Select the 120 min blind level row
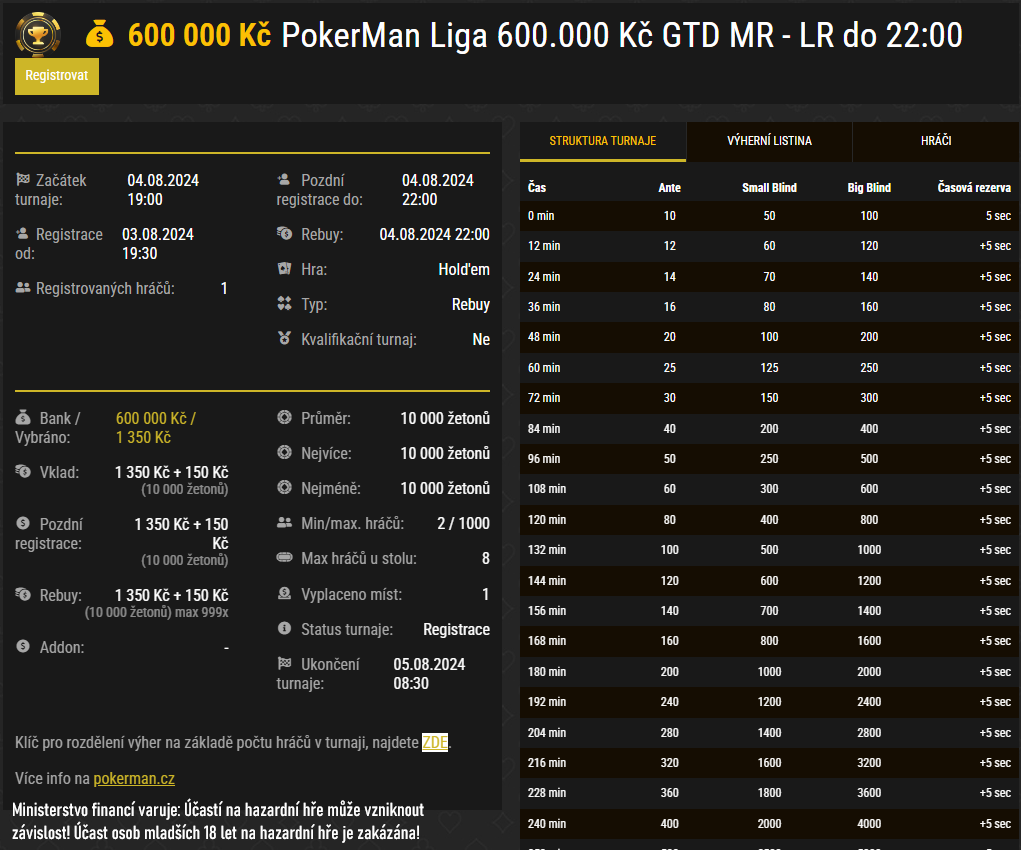1021x850 pixels. pyautogui.click(x=770, y=520)
